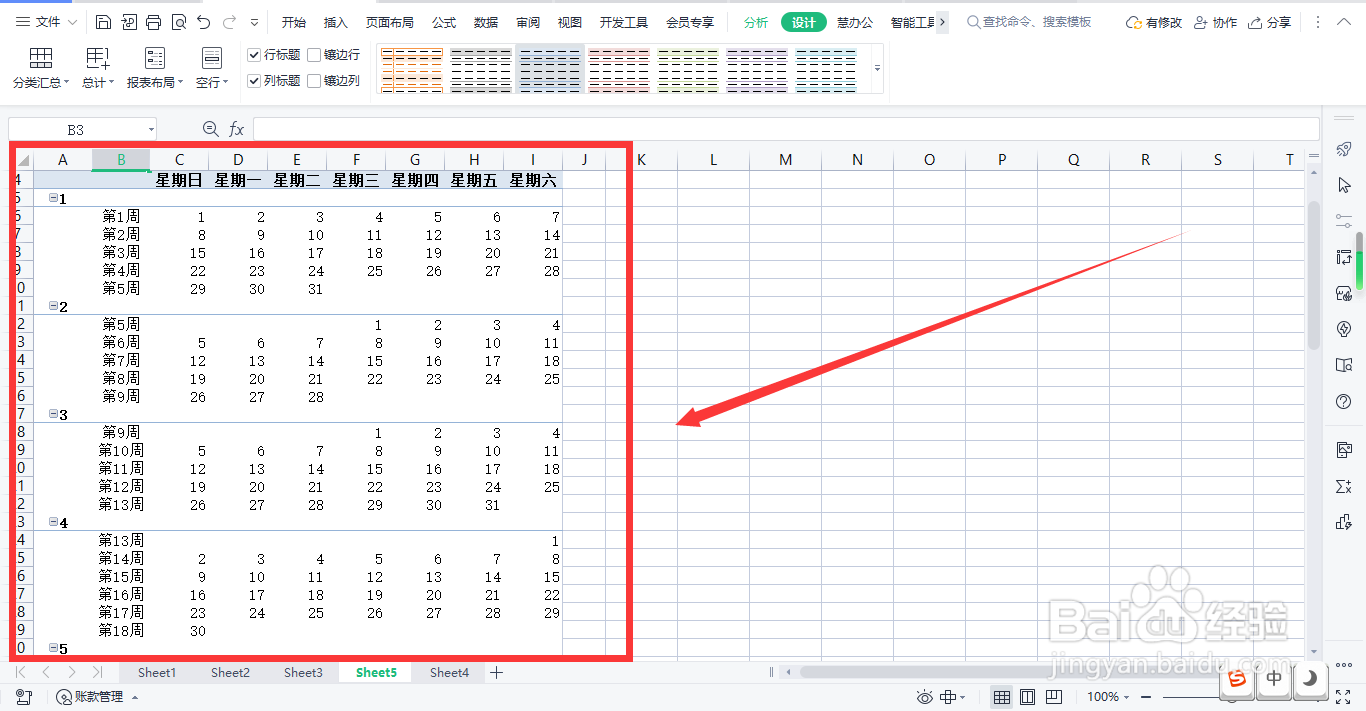This screenshot has height=711, width=1366.
Task: Open the 插入 Insert tab
Action: [336, 22]
